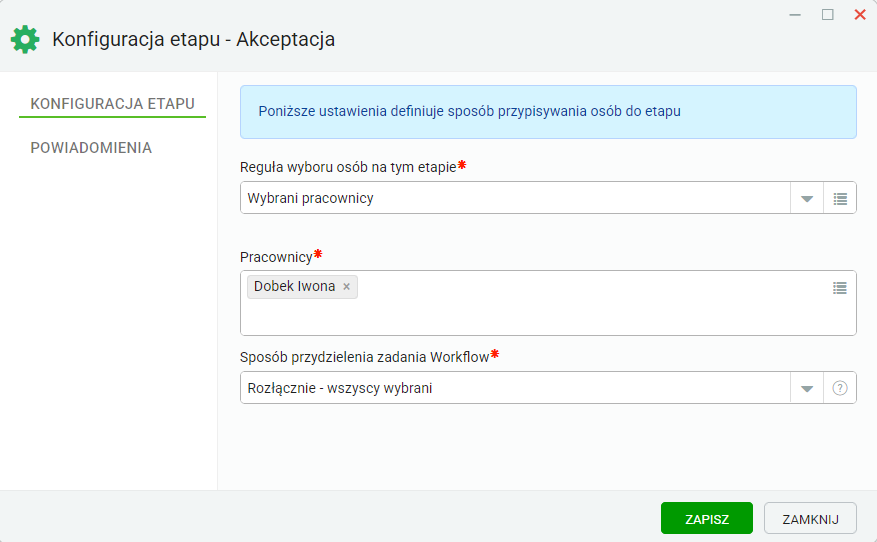
Task: Expand Sposób przydzielenia zadania dropdown arrow
Action: coord(807,388)
